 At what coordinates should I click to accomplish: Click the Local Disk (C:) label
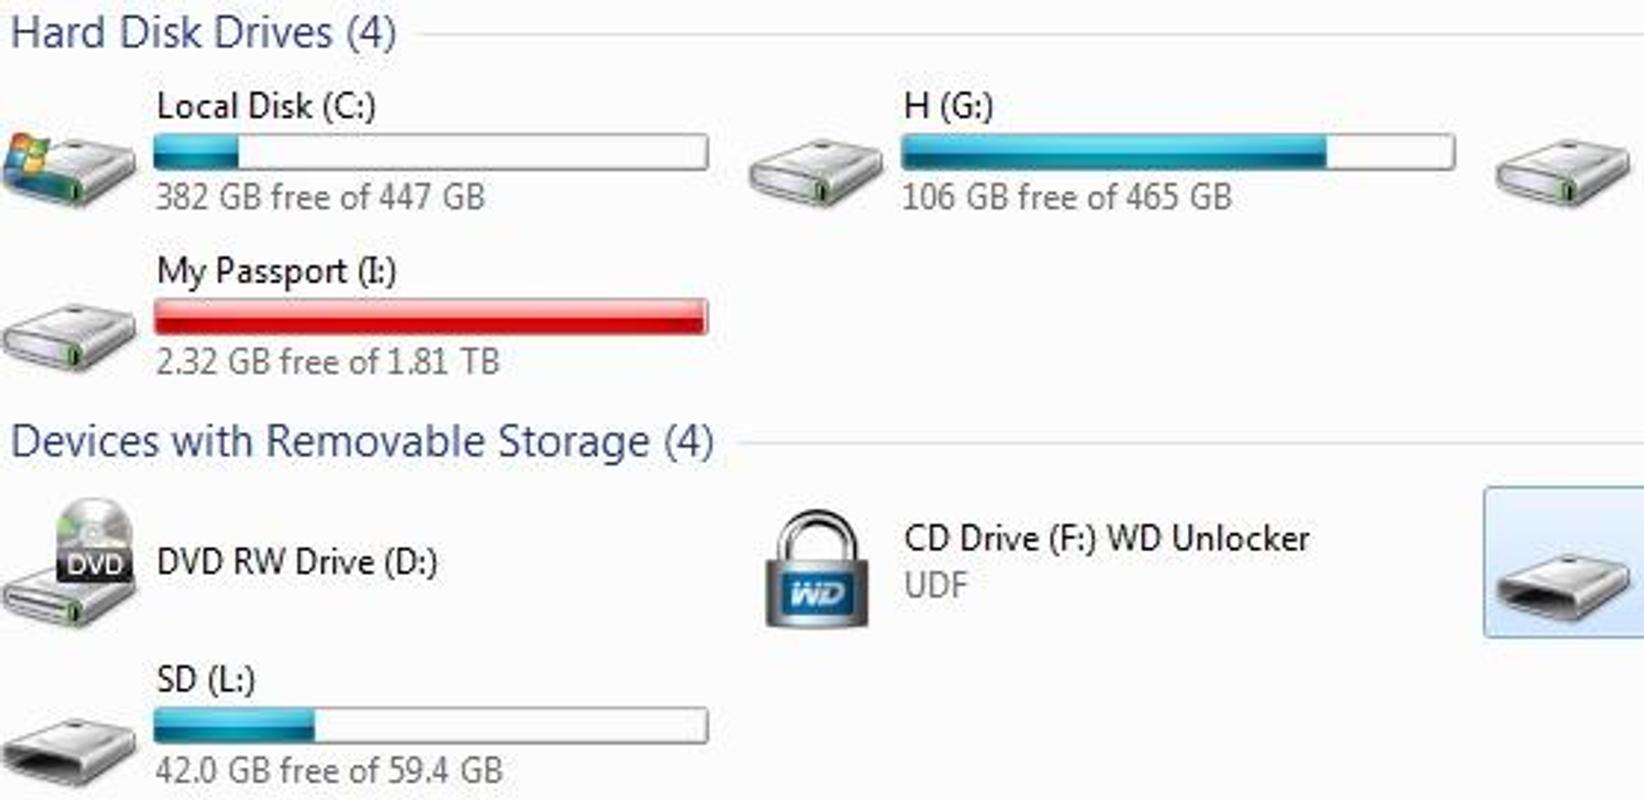click(266, 106)
